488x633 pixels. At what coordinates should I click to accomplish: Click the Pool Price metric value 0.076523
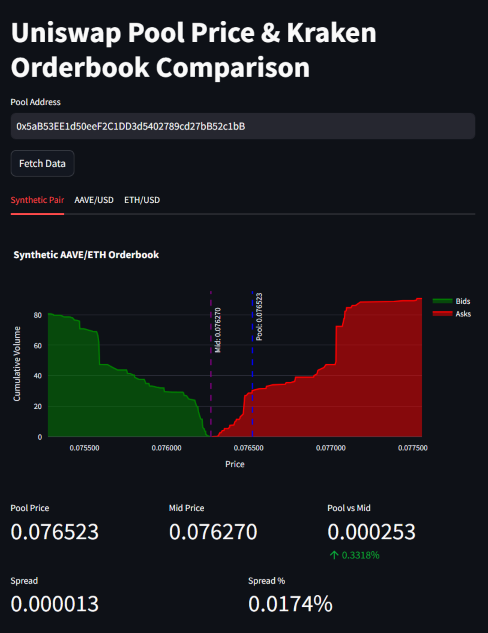point(54,532)
